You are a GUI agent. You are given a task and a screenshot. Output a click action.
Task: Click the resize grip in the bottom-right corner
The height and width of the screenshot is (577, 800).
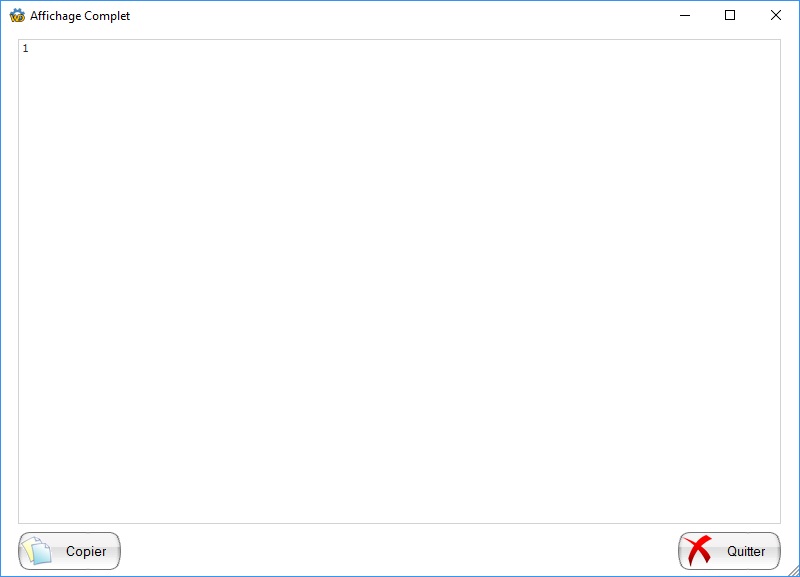[x=793, y=570]
